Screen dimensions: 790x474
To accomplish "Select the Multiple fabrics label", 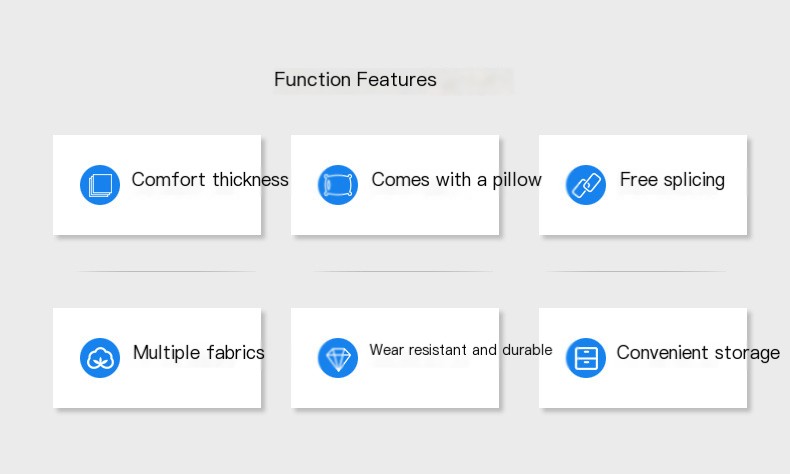I will 199,353.
